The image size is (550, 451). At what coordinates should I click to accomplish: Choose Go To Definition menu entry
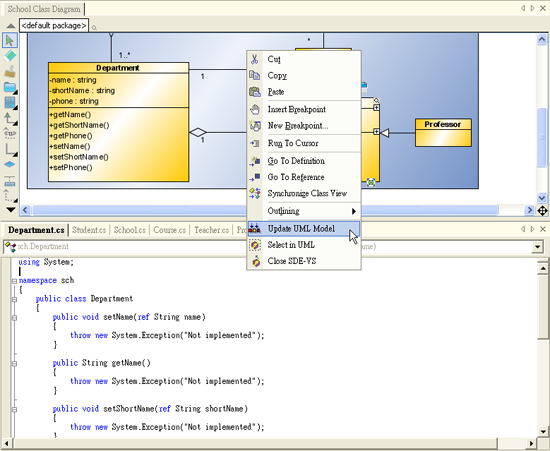304,161
